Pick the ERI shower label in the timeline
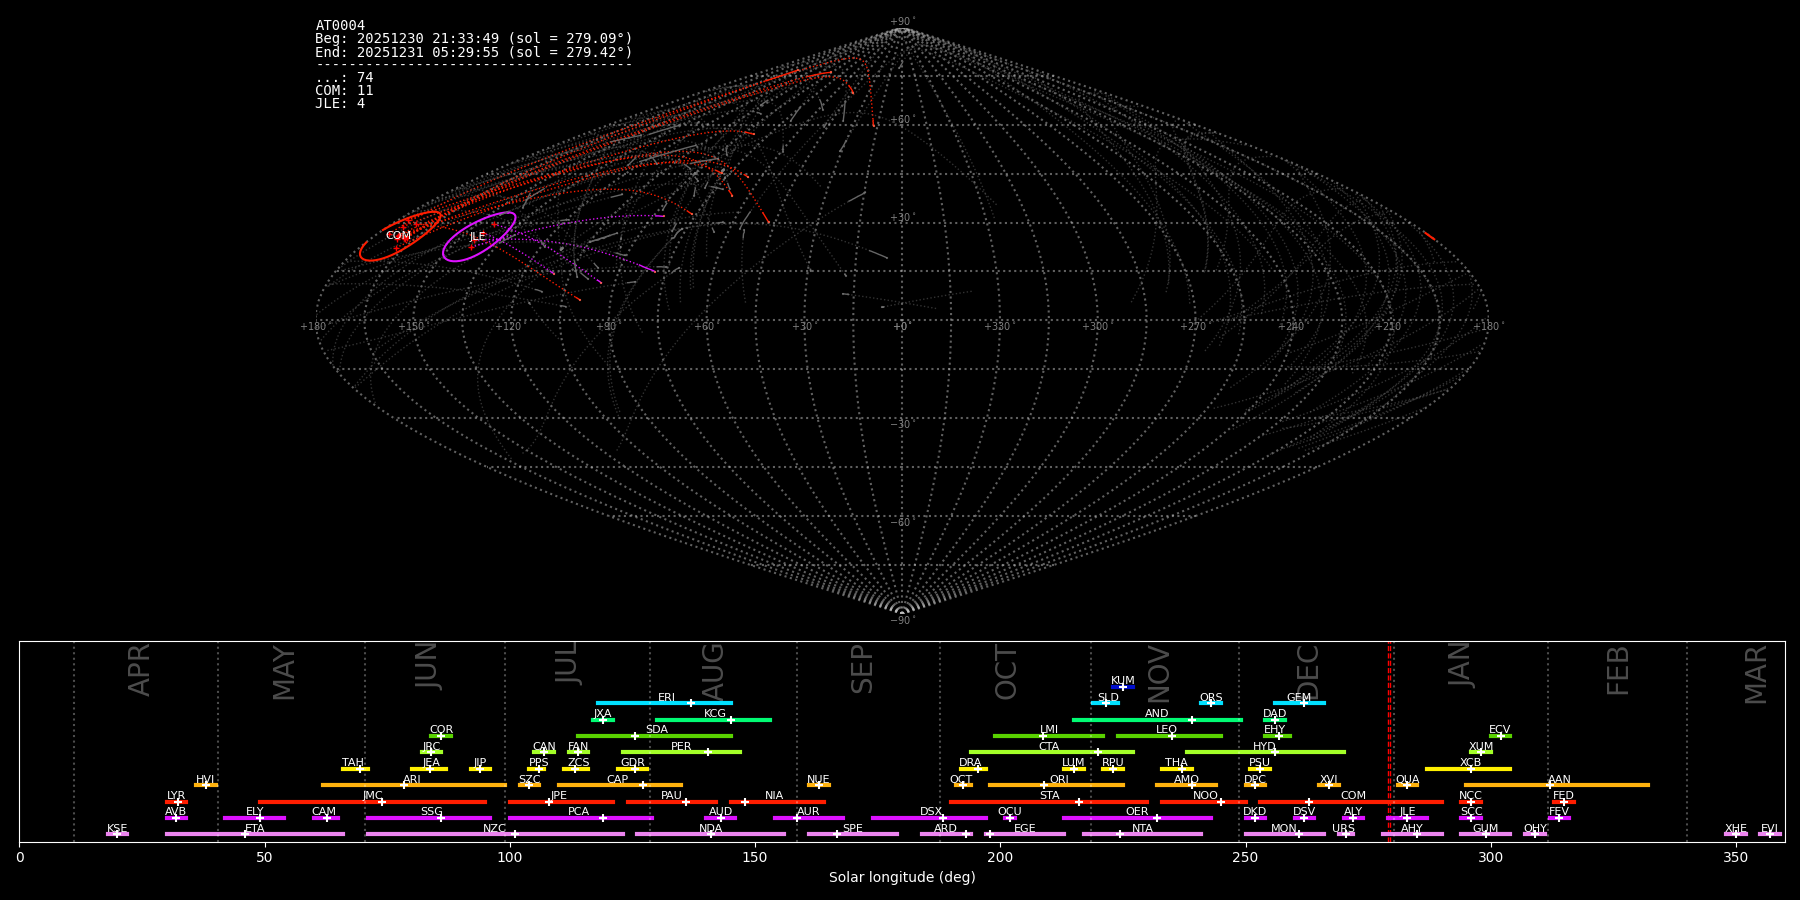This screenshot has width=1800, height=900. tap(666, 698)
